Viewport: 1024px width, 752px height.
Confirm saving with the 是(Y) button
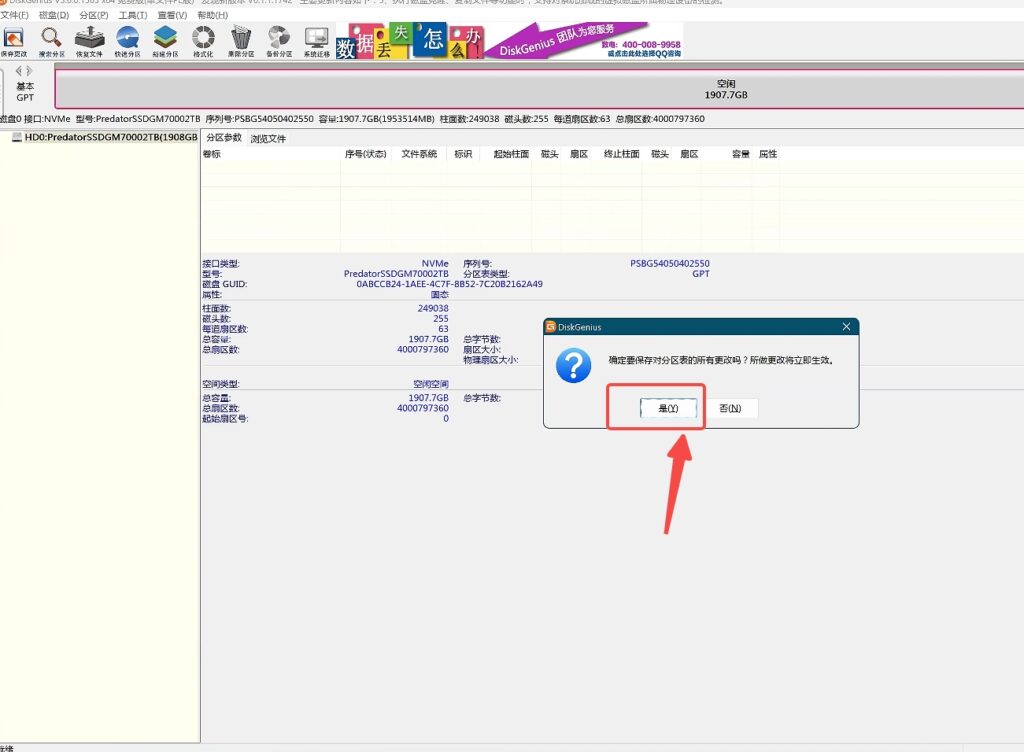[668, 408]
